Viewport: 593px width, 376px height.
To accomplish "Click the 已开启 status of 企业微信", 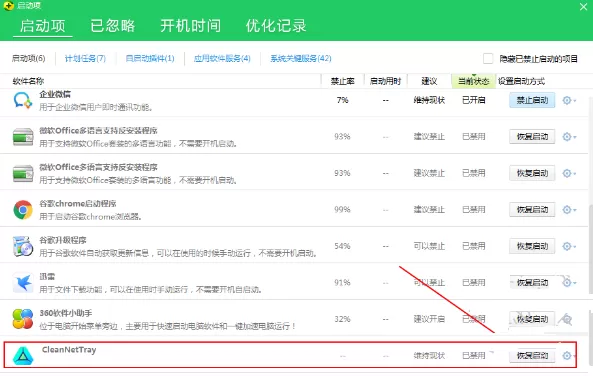I will [473, 100].
